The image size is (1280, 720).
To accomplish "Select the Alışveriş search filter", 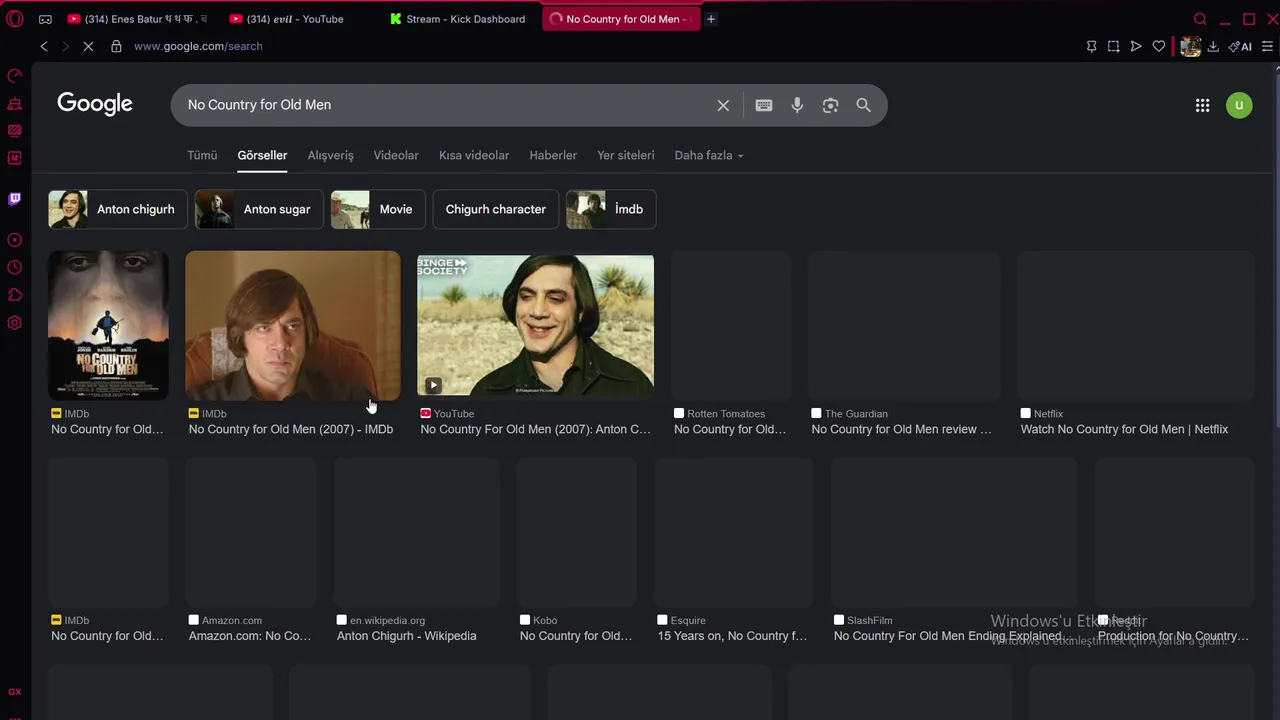I will 330,155.
